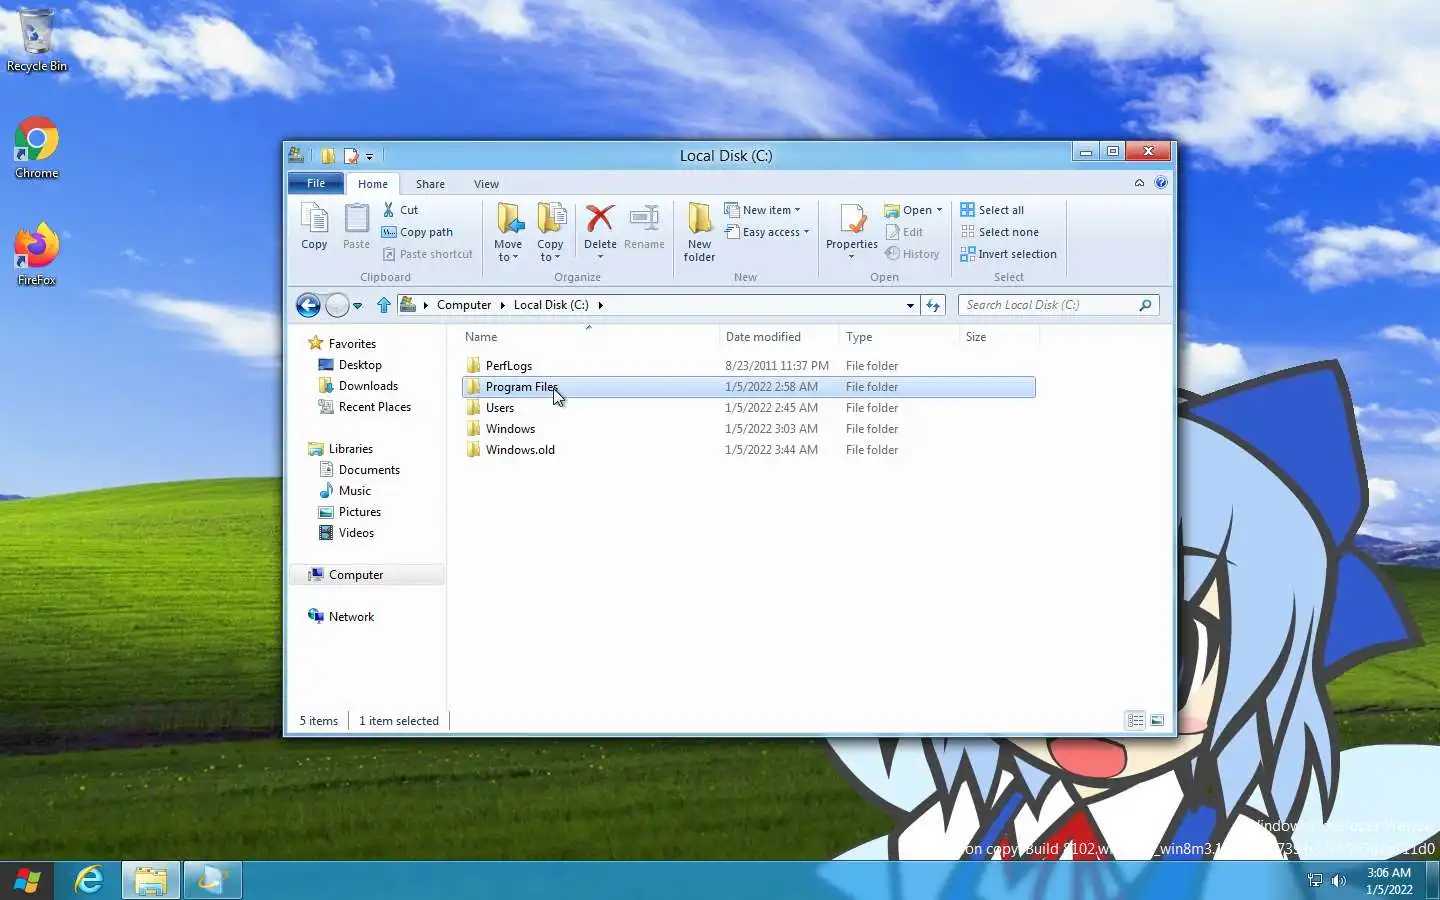Click the Move to folder icon
The image size is (1440, 900).
(x=508, y=218)
